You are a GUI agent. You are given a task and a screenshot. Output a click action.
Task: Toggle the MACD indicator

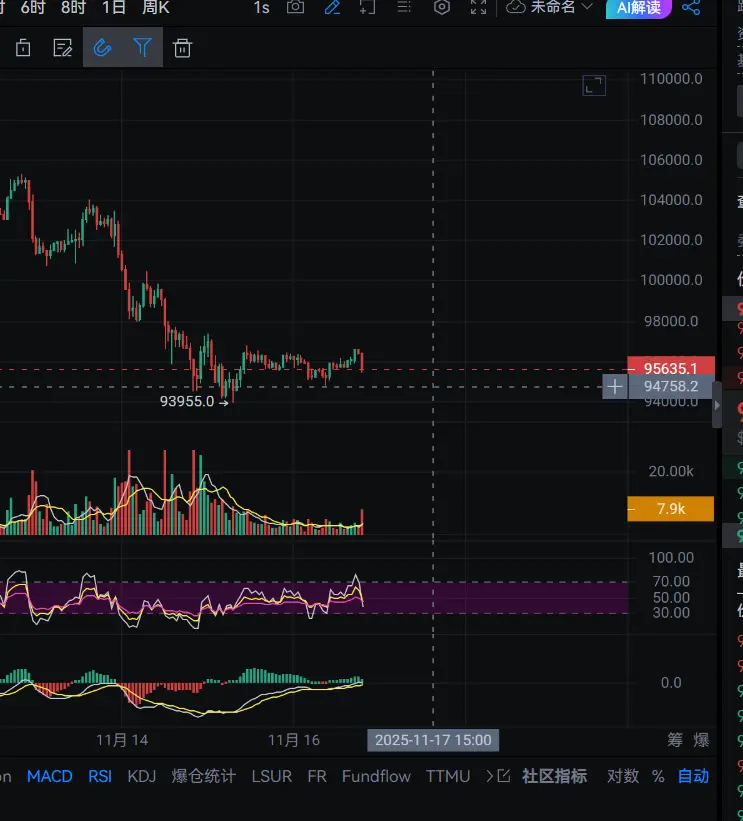(x=50, y=776)
